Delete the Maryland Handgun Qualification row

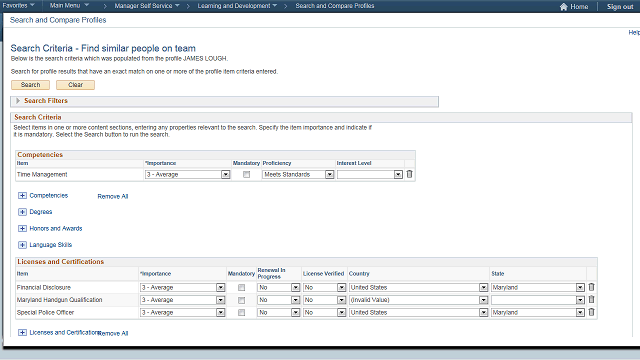click(x=591, y=300)
